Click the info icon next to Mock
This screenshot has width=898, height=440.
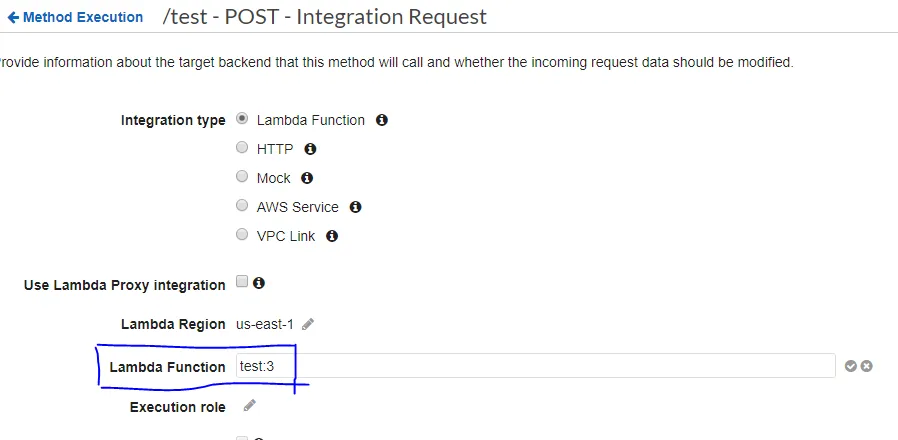[x=307, y=178]
